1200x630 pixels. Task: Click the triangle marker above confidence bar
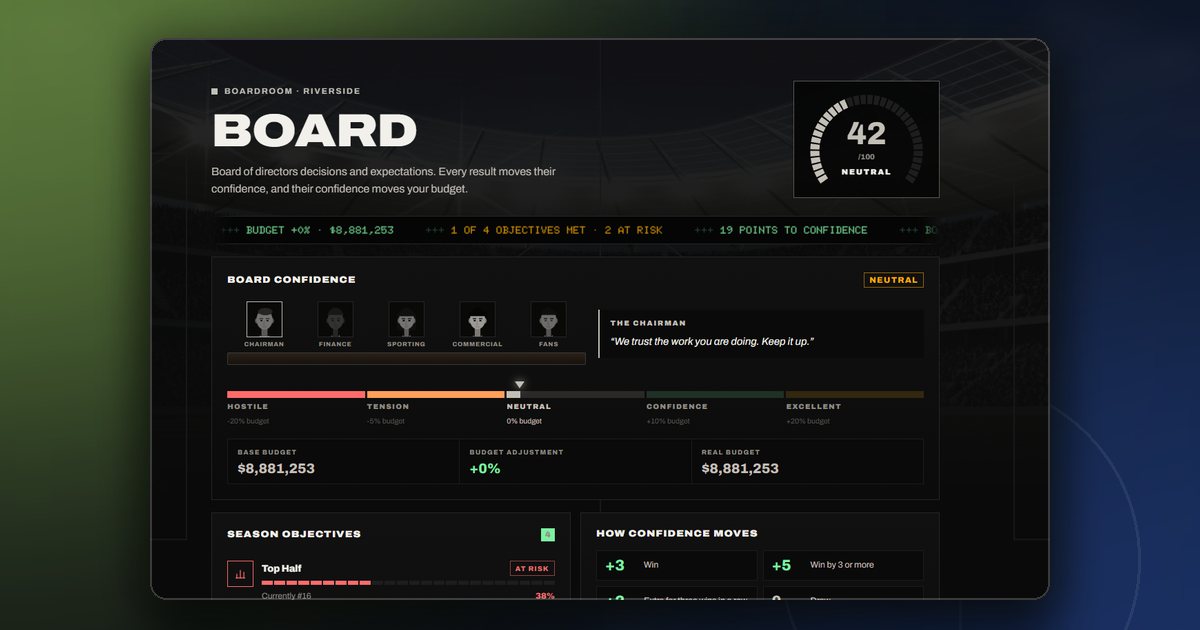[x=519, y=385]
